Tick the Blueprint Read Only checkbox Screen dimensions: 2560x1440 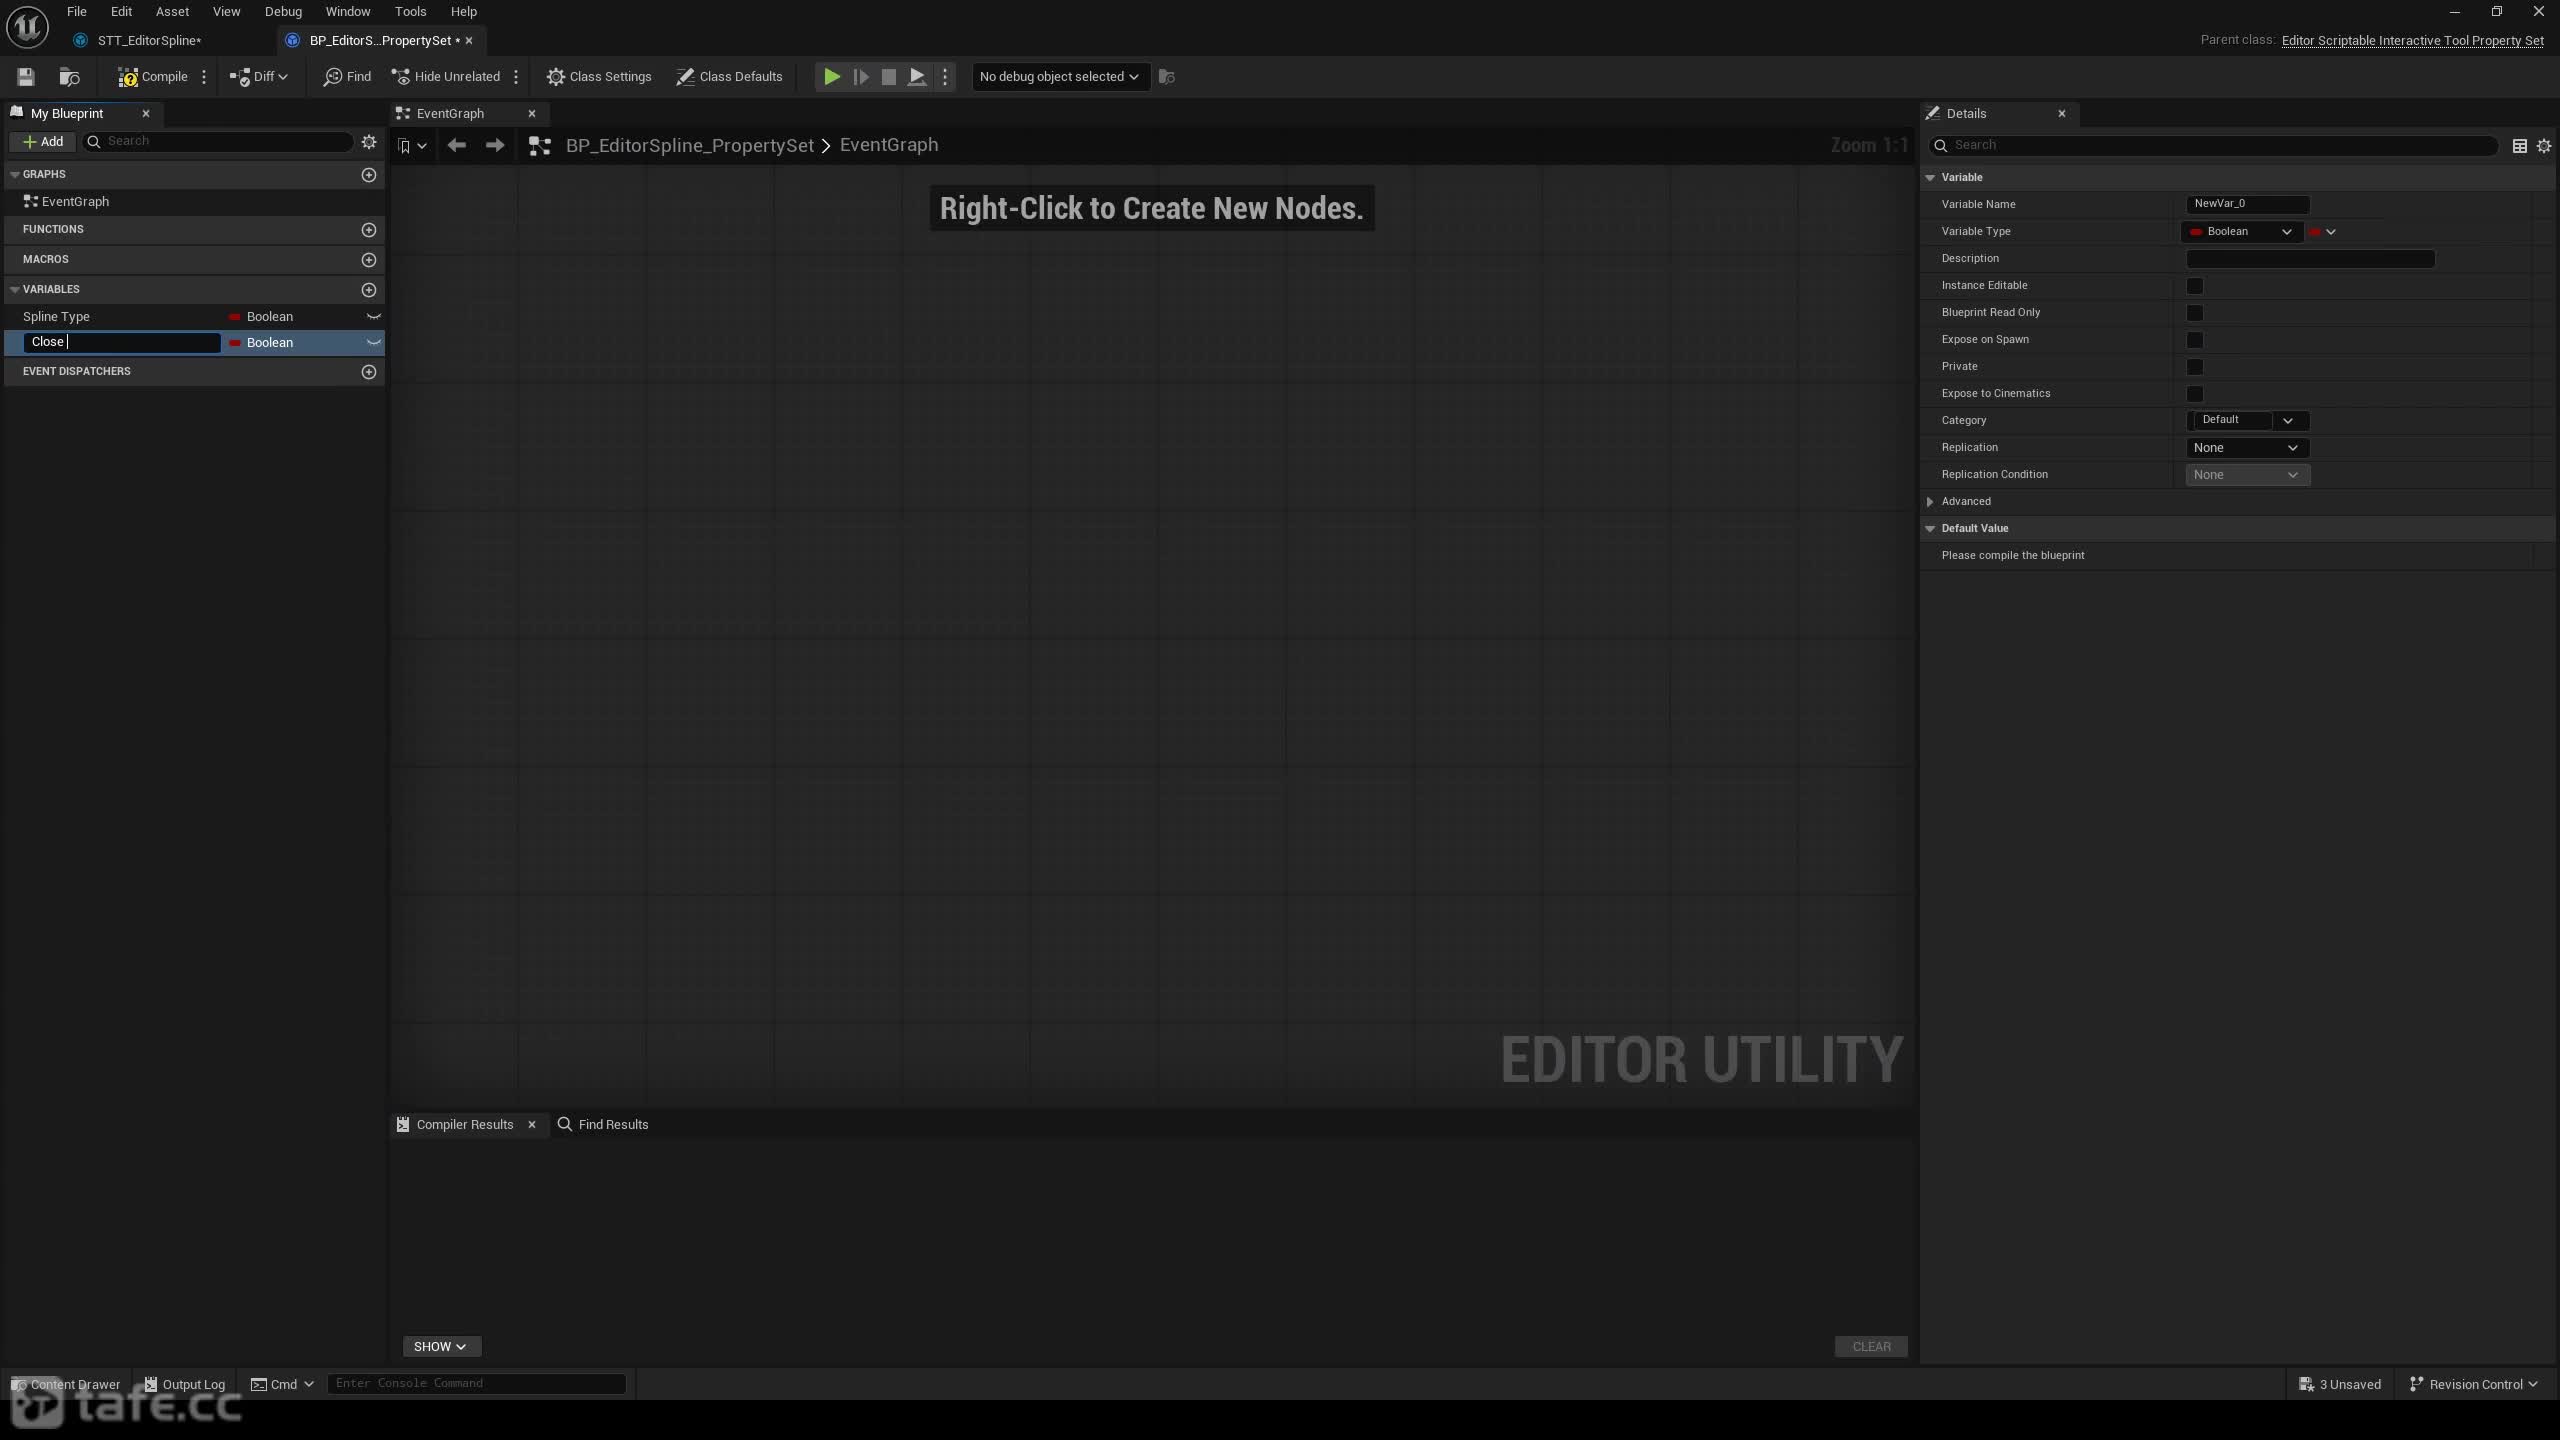(2195, 313)
